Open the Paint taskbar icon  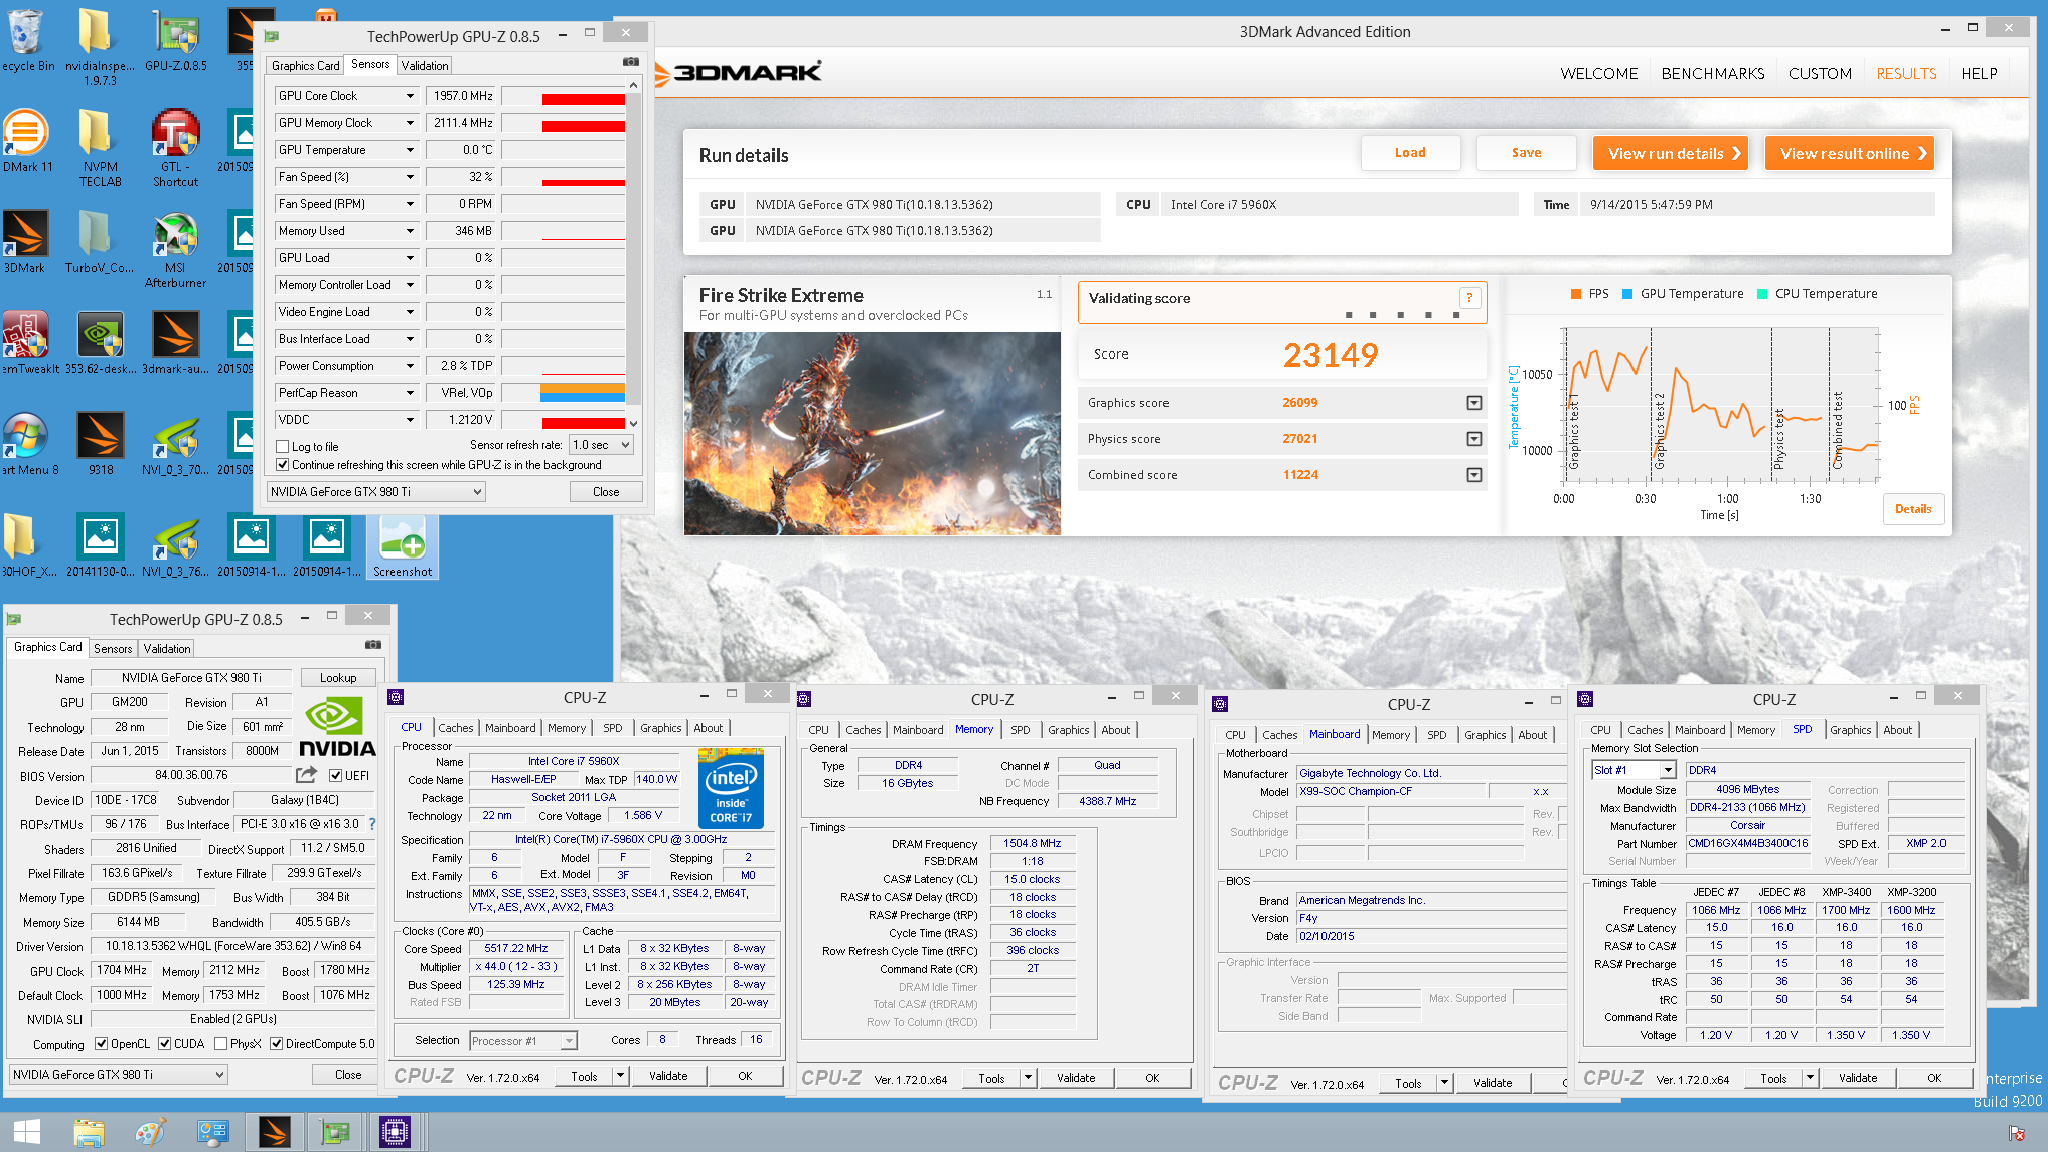(150, 1132)
